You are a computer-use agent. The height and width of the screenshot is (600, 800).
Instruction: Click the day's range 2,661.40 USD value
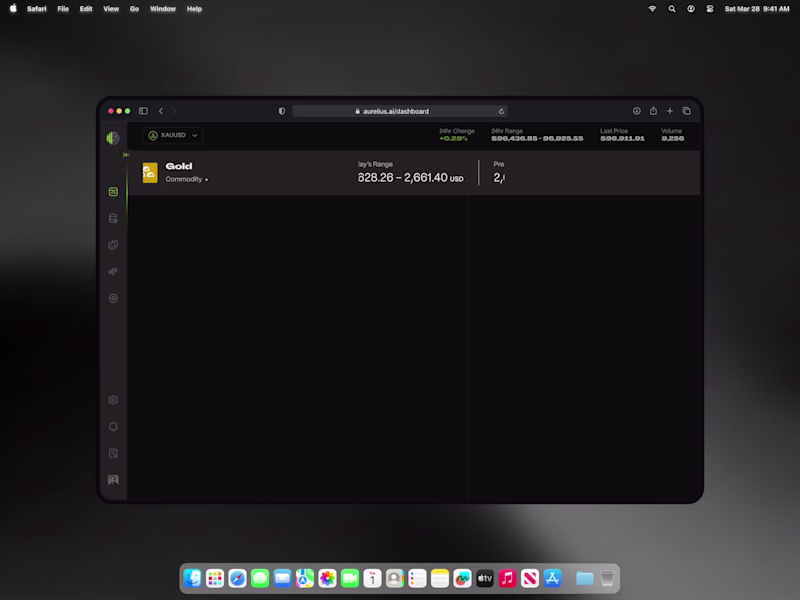(x=411, y=178)
